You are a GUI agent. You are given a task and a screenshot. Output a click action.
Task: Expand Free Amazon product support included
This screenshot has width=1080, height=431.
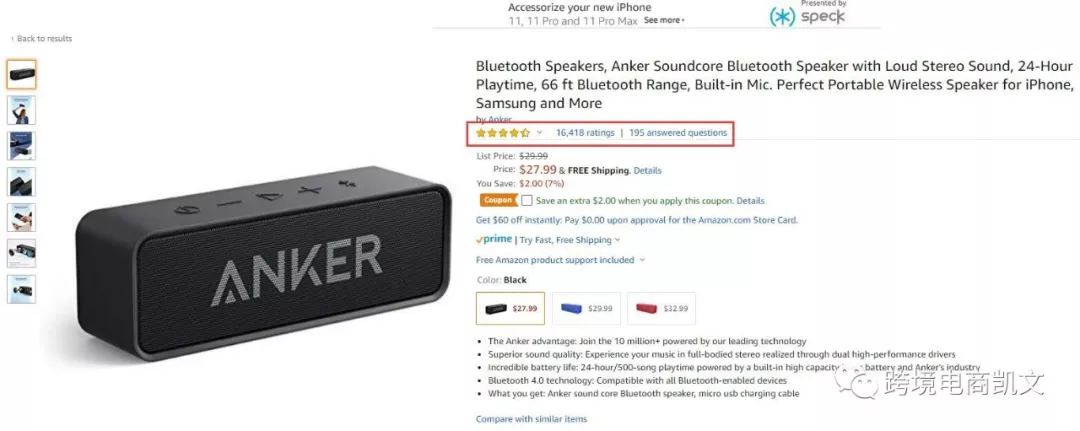560,260
